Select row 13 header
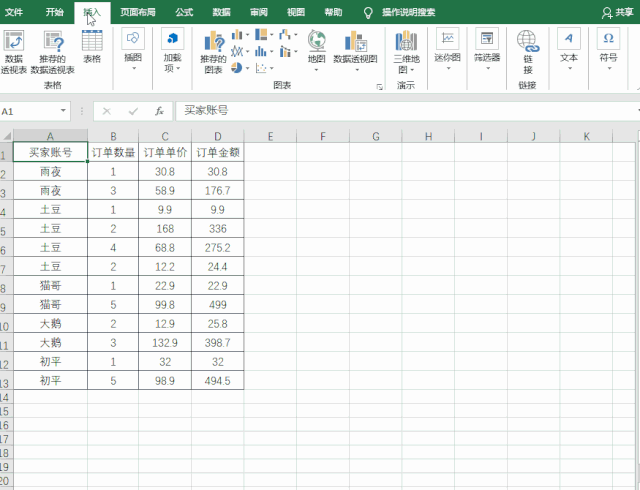The height and width of the screenshot is (490, 640). coord(6,381)
